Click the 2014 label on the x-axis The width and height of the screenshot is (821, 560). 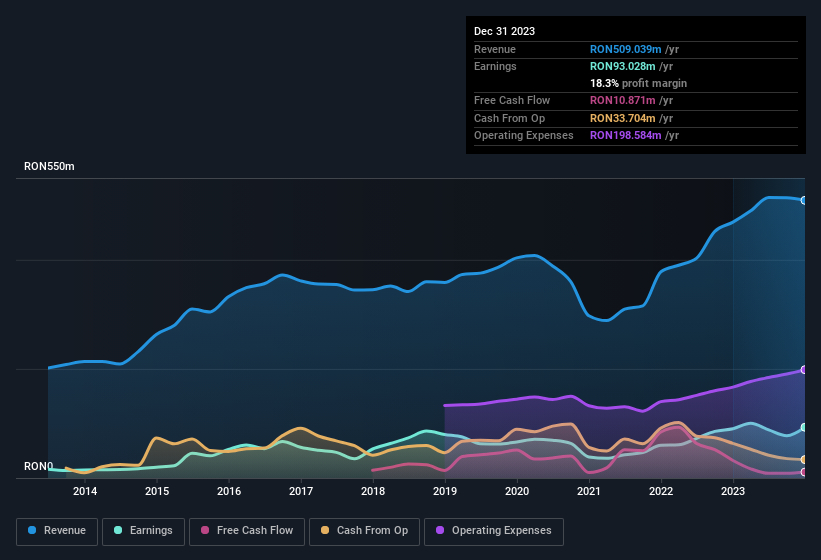tap(85, 491)
